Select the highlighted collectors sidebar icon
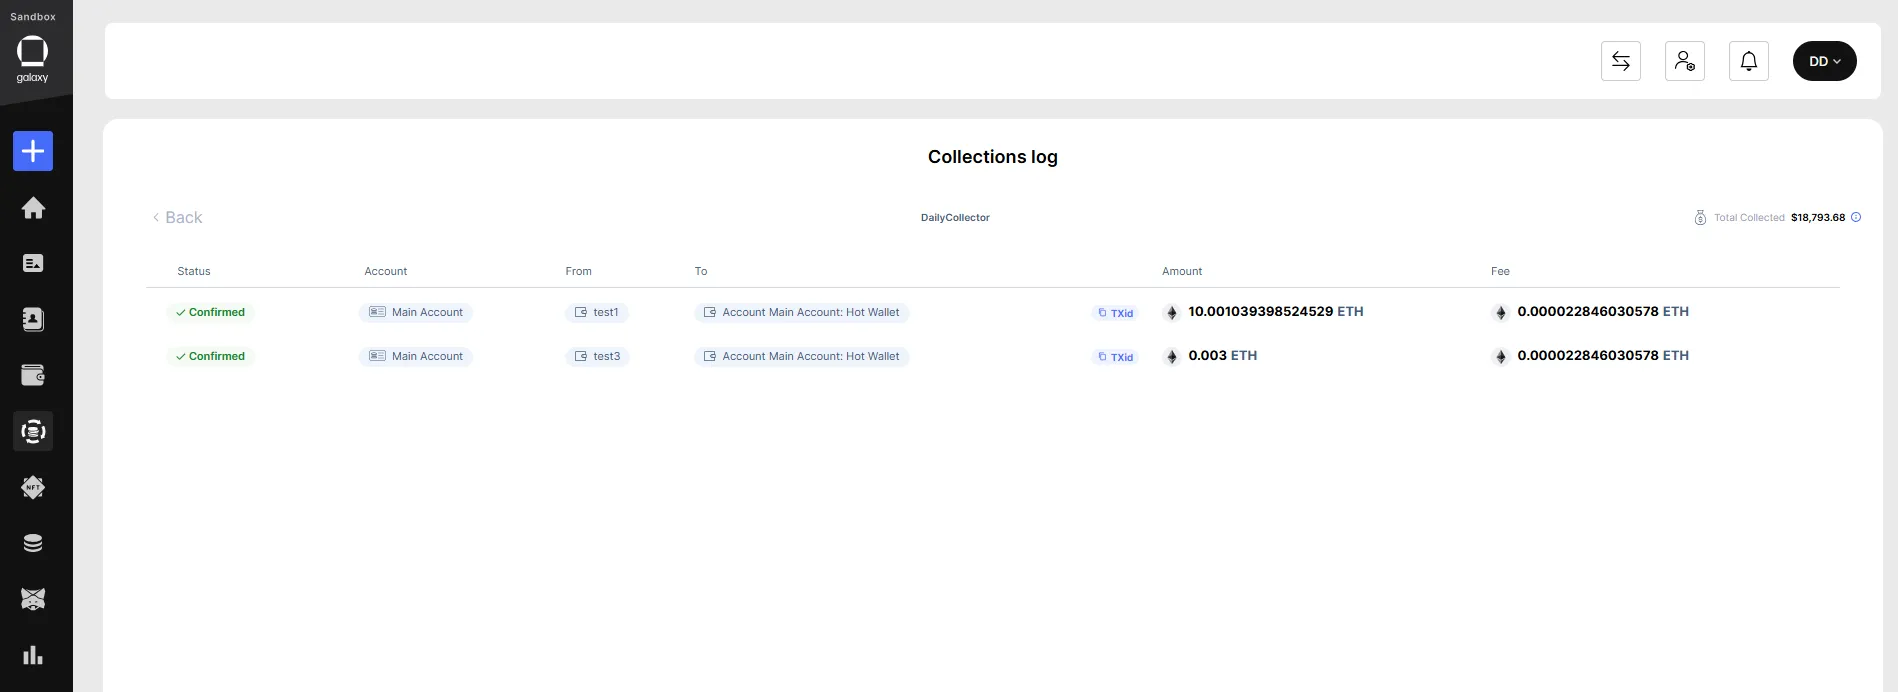 click(x=33, y=431)
